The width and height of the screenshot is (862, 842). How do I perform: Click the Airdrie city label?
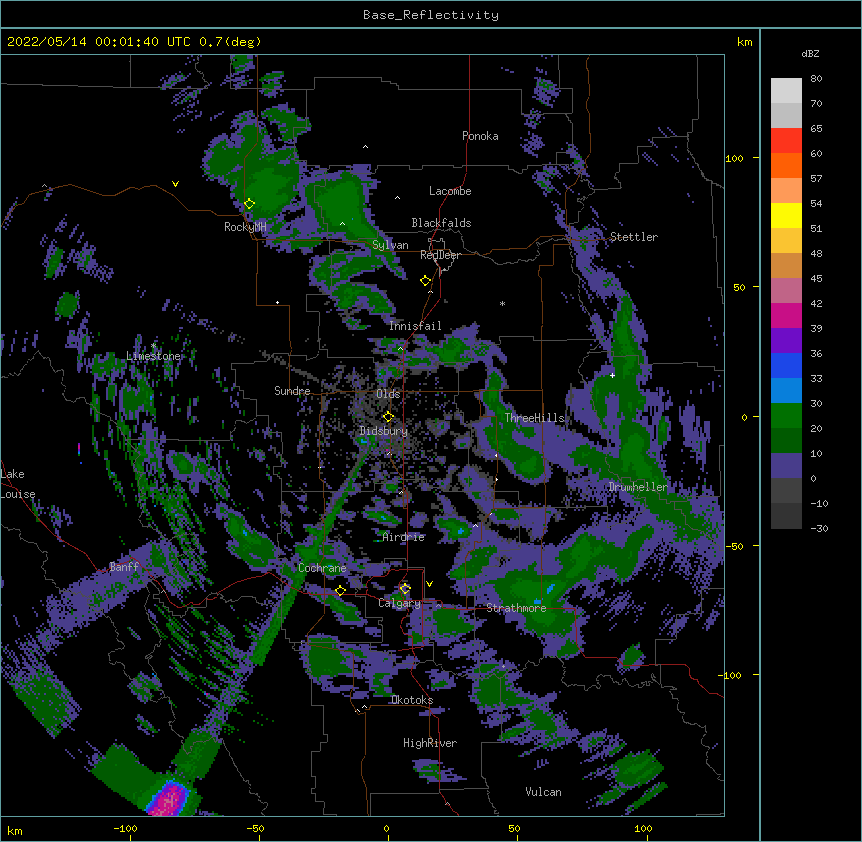click(x=404, y=537)
